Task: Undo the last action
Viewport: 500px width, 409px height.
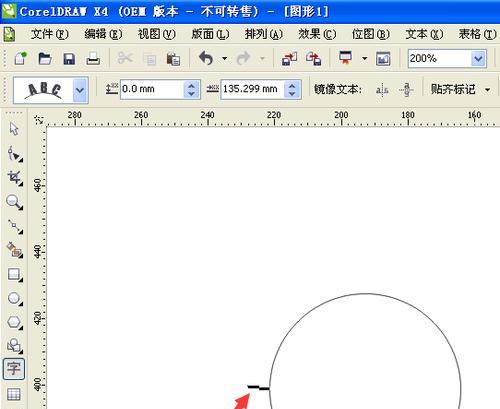Action: [x=206, y=59]
